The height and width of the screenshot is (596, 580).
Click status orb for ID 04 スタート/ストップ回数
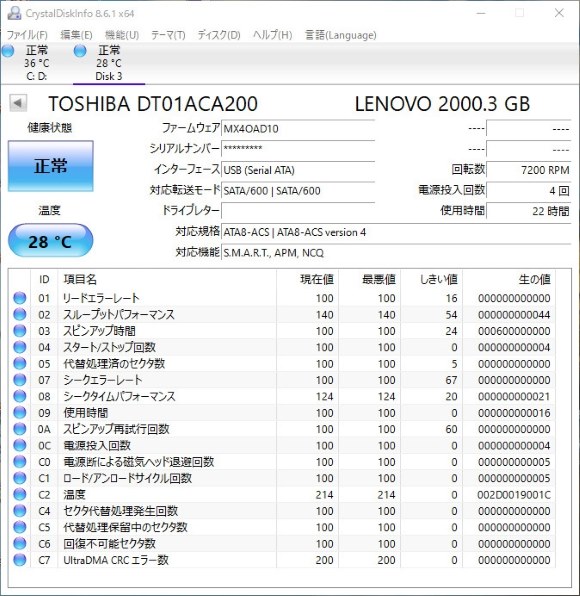20,347
